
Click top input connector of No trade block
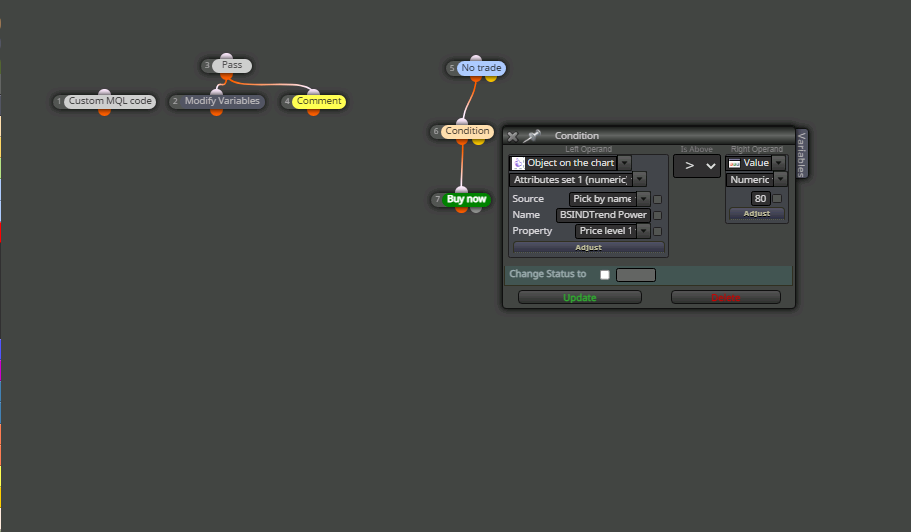pyautogui.click(x=476, y=59)
